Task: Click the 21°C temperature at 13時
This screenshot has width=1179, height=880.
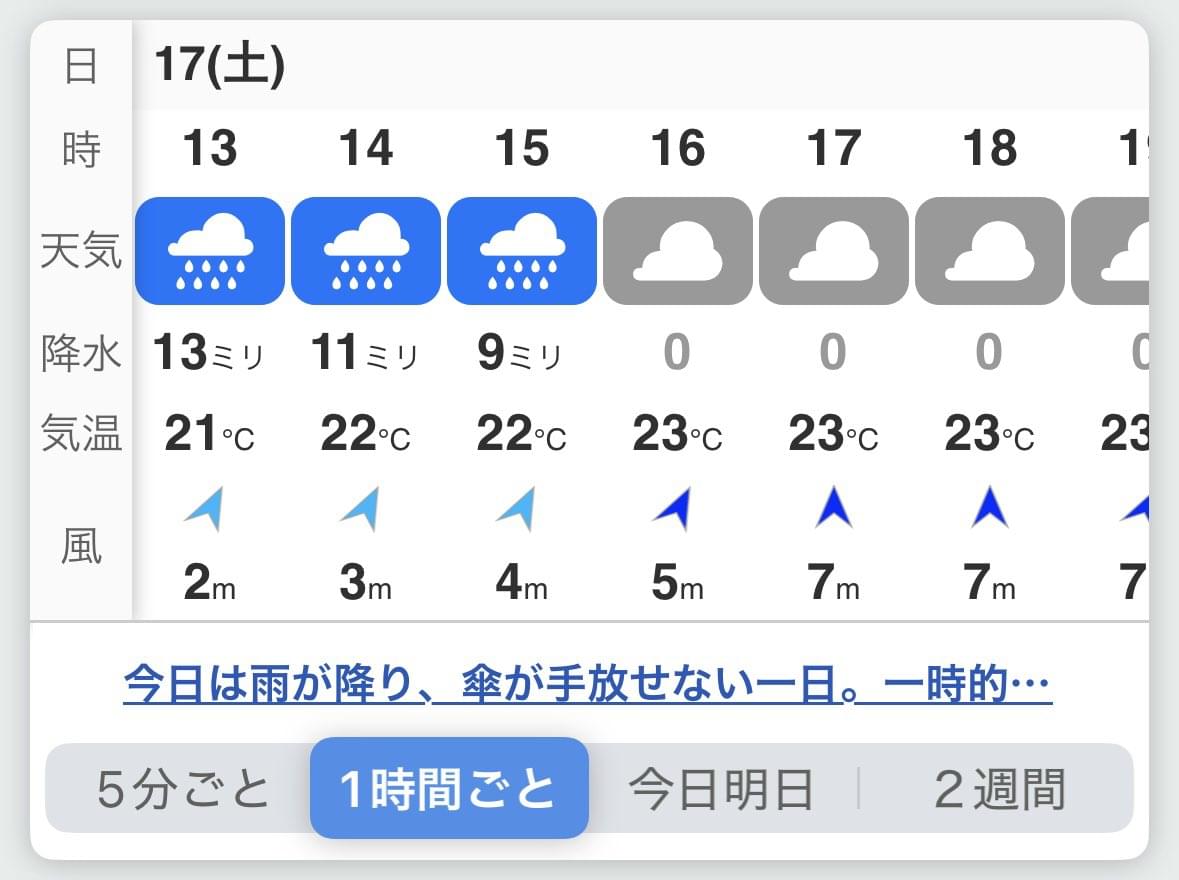Action: click(x=210, y=434)
